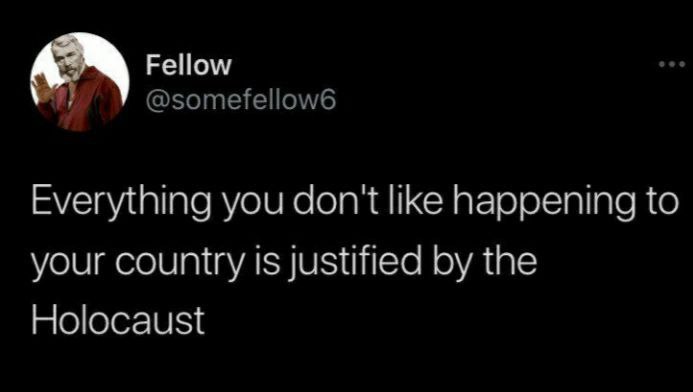Tap the red robe in profile picture

point(88,102)
